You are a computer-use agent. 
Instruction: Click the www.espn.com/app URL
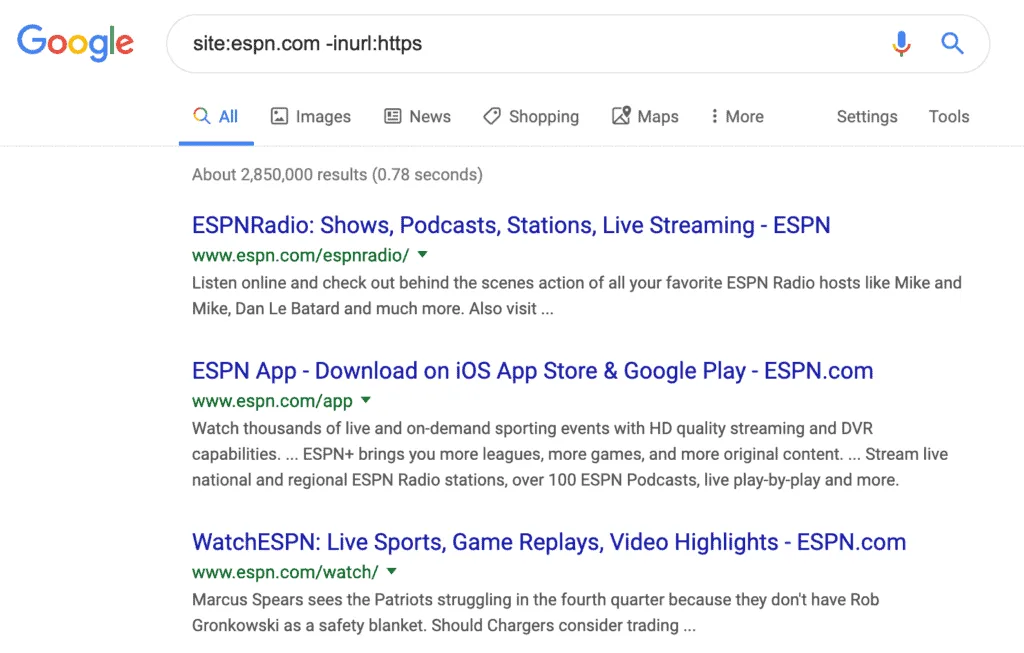(272, 401)
